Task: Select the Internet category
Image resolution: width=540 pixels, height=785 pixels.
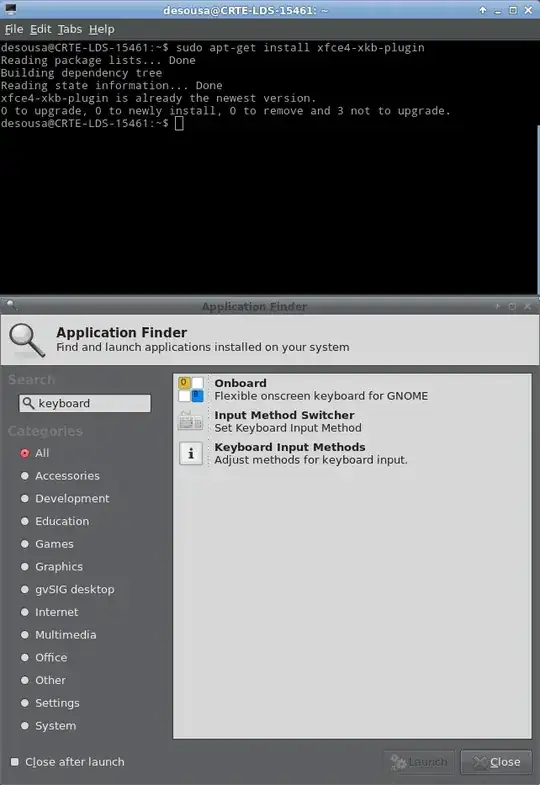Action: tap(49, 612)
